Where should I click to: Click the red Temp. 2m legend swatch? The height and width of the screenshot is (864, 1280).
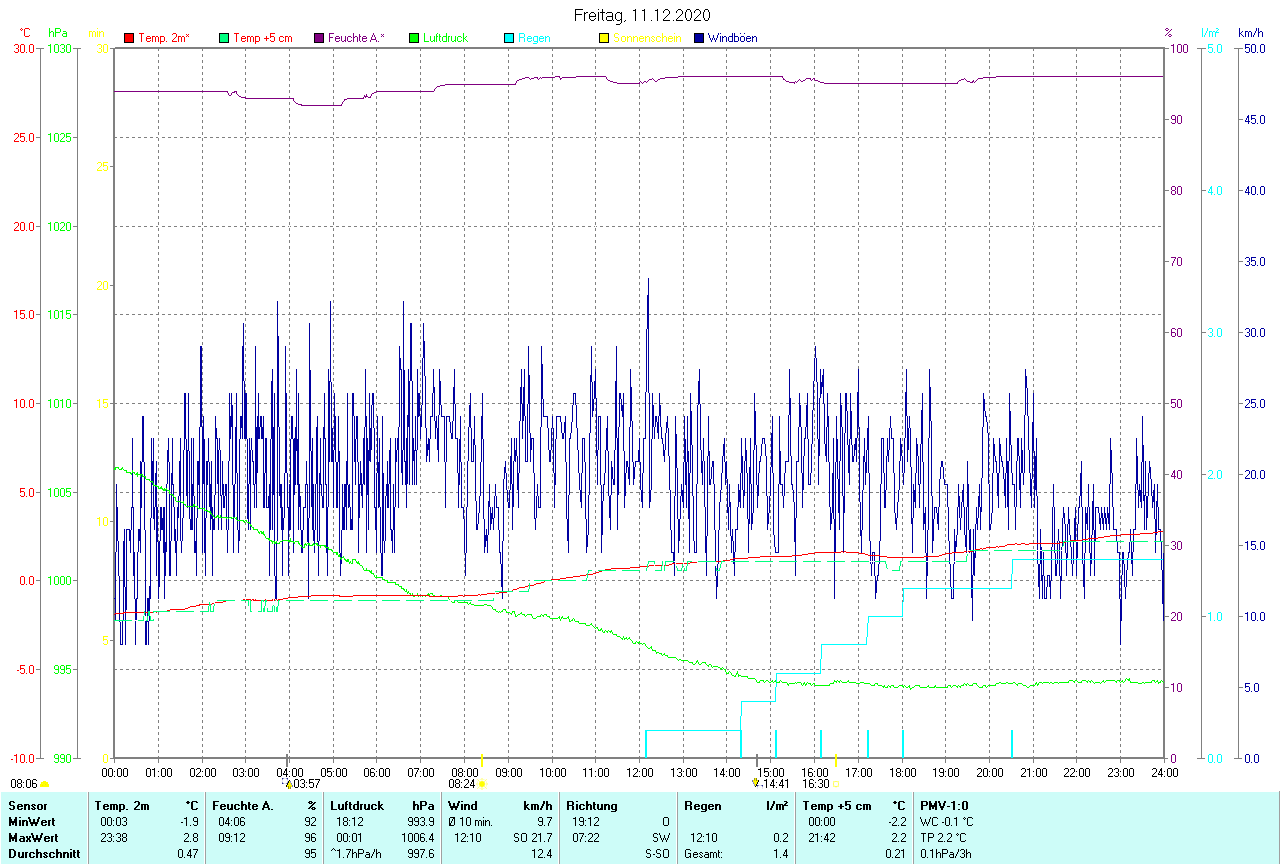click(129, 38)
